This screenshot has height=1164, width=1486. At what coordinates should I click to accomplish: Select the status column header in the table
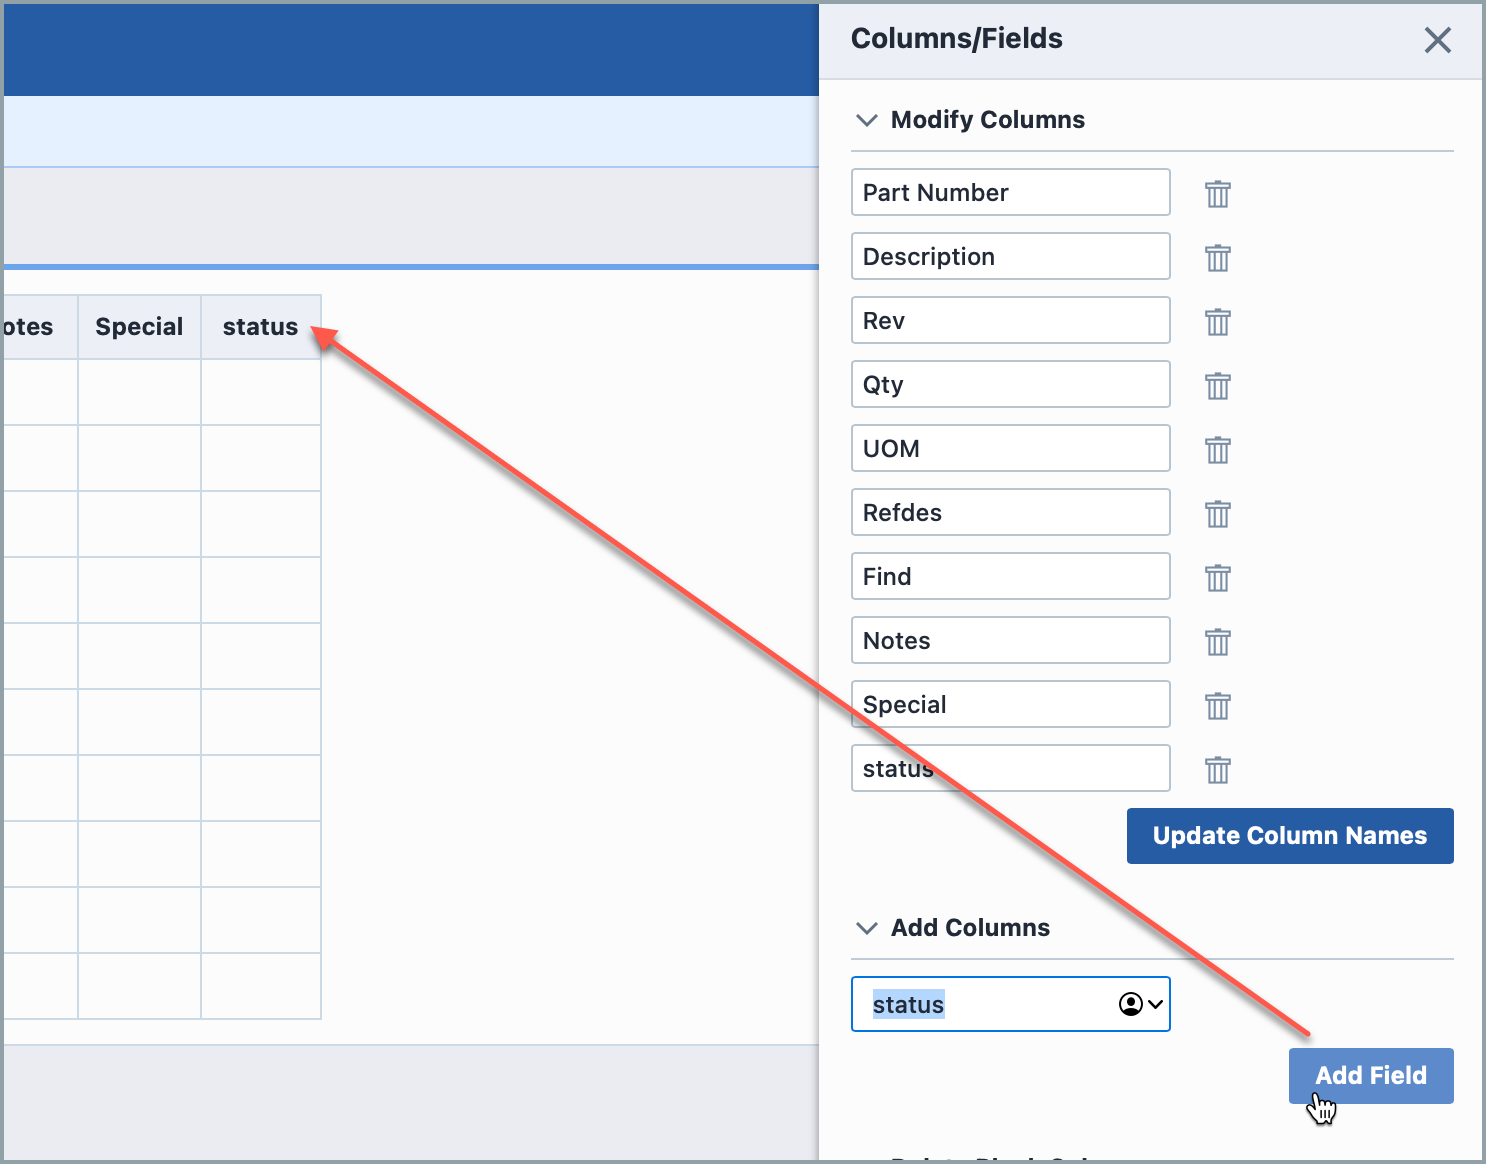(x=259, y=326)
